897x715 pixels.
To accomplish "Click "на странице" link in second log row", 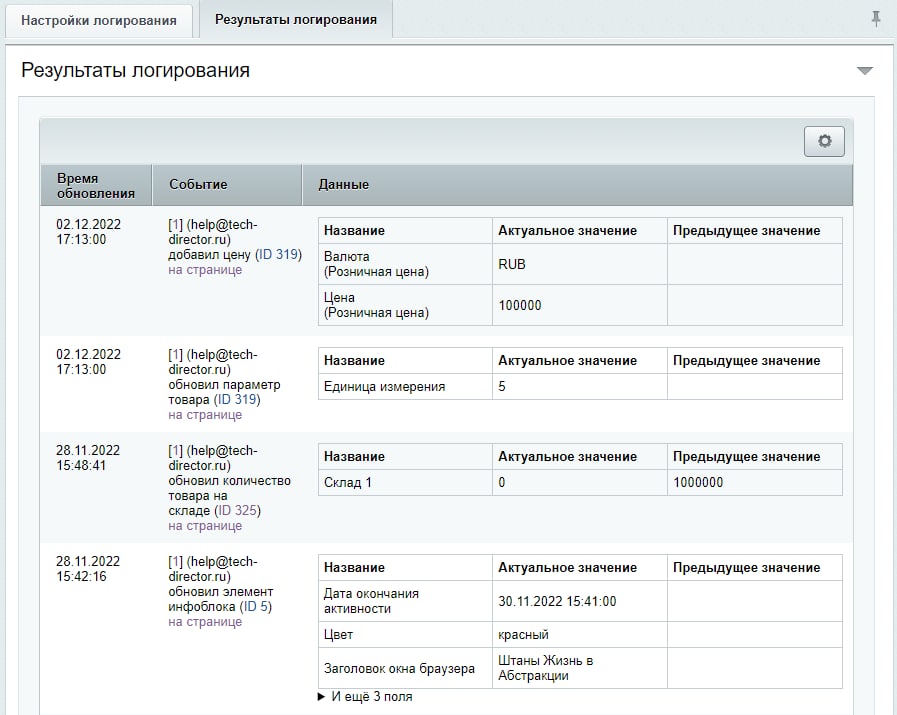I will [205, 415].
